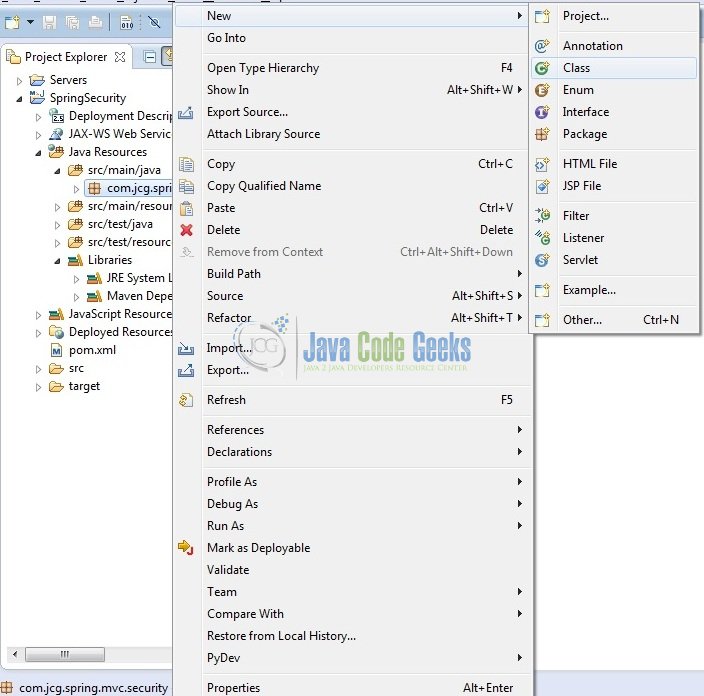Choose Other... in New submenu

point(614,320)
